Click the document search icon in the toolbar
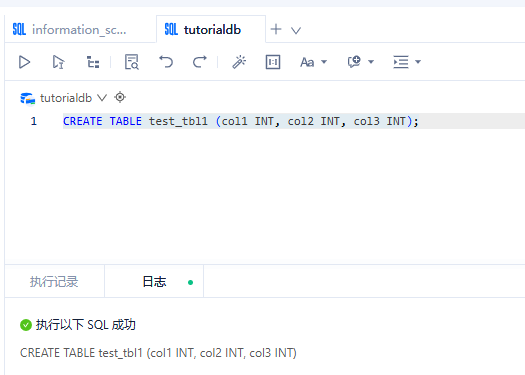This screenshot has width=525, height=375. click(x=132, y=62)
